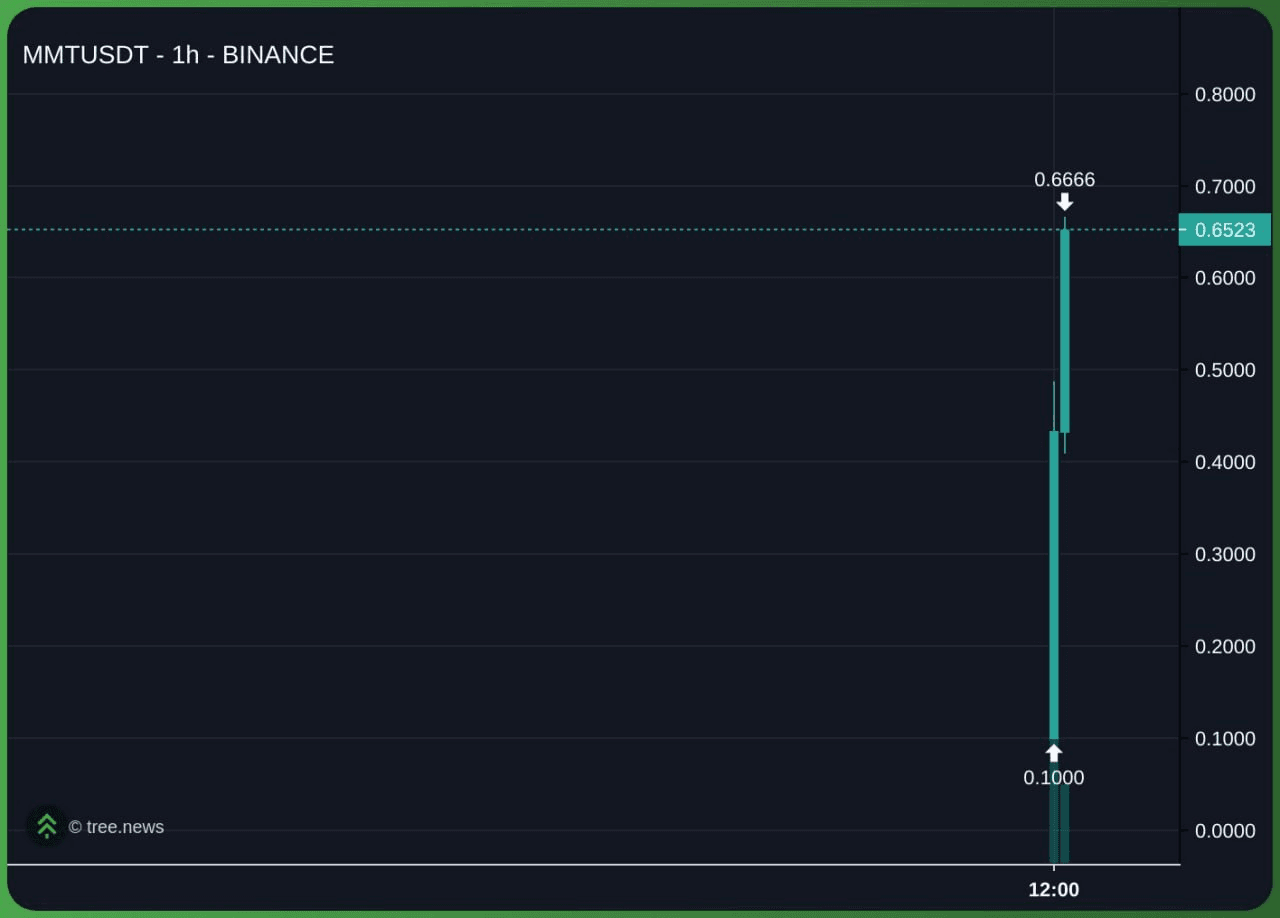Viewport: 1280px width, 918px height.
Task: Click the 0.5000 price axis label
Action: pyautogui.click(x=1225, y=370)
